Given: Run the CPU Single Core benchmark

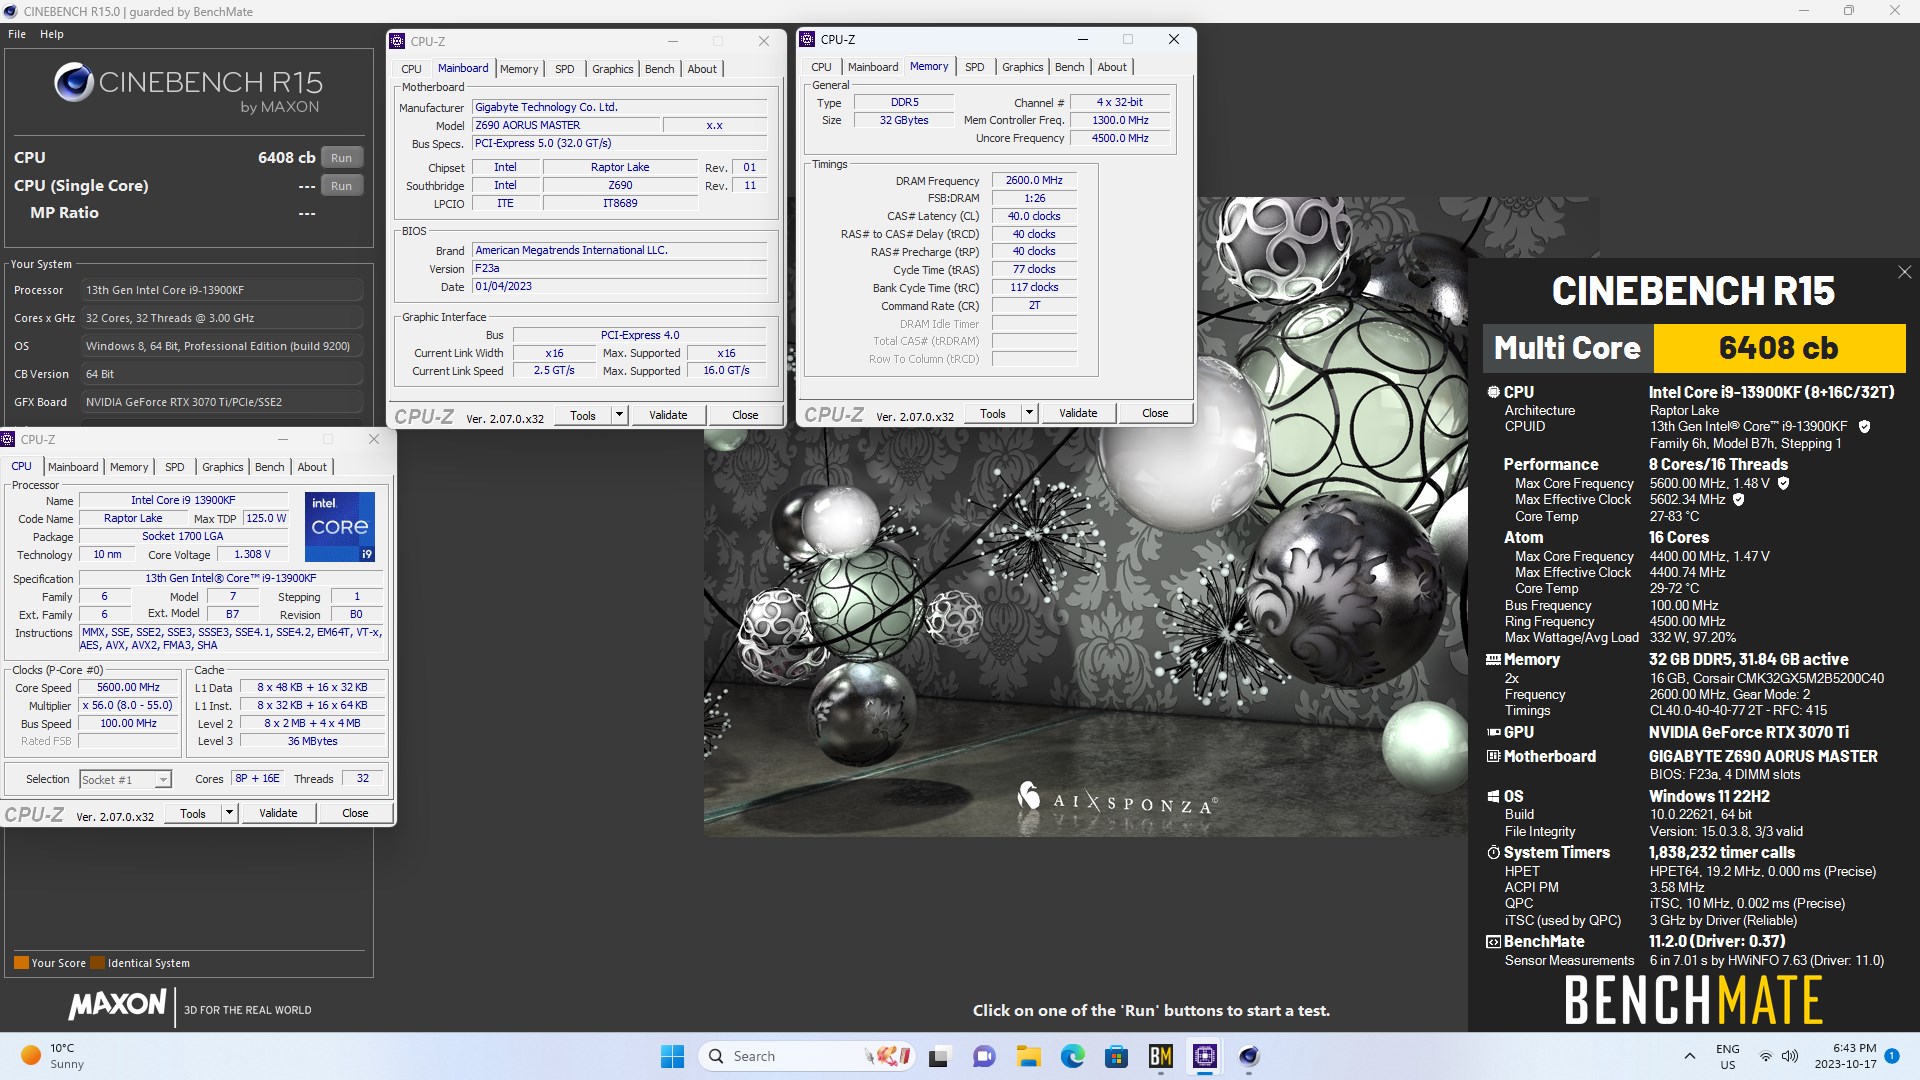Looking at the screenshot, I should [341, 186].
